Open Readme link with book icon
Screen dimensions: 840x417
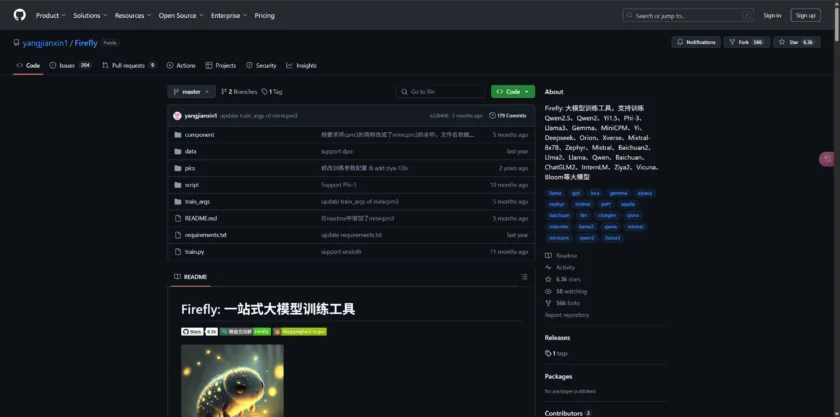point(561,256)
